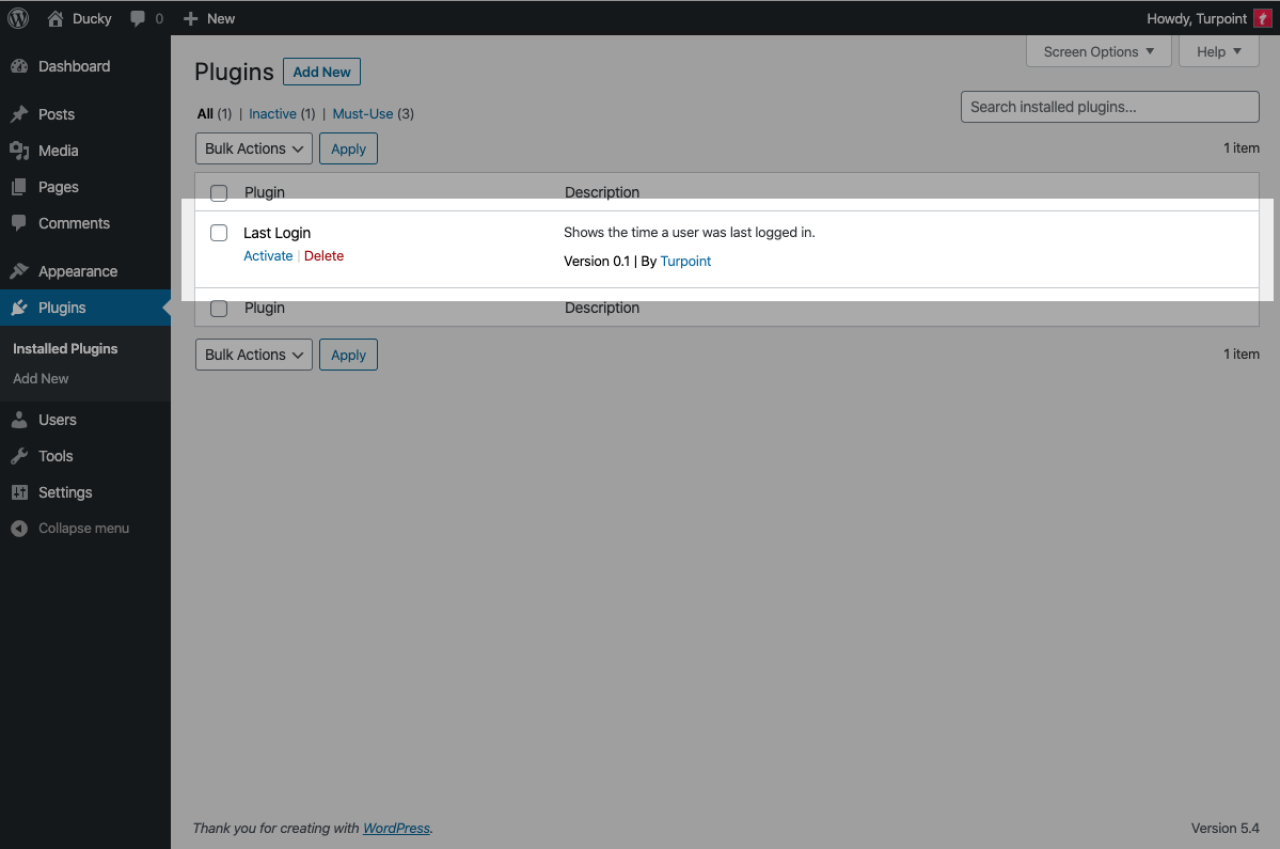Go to Posts in sidebar
The height and width of the screenshot is (849, 1280).
(x=57, y=114)
